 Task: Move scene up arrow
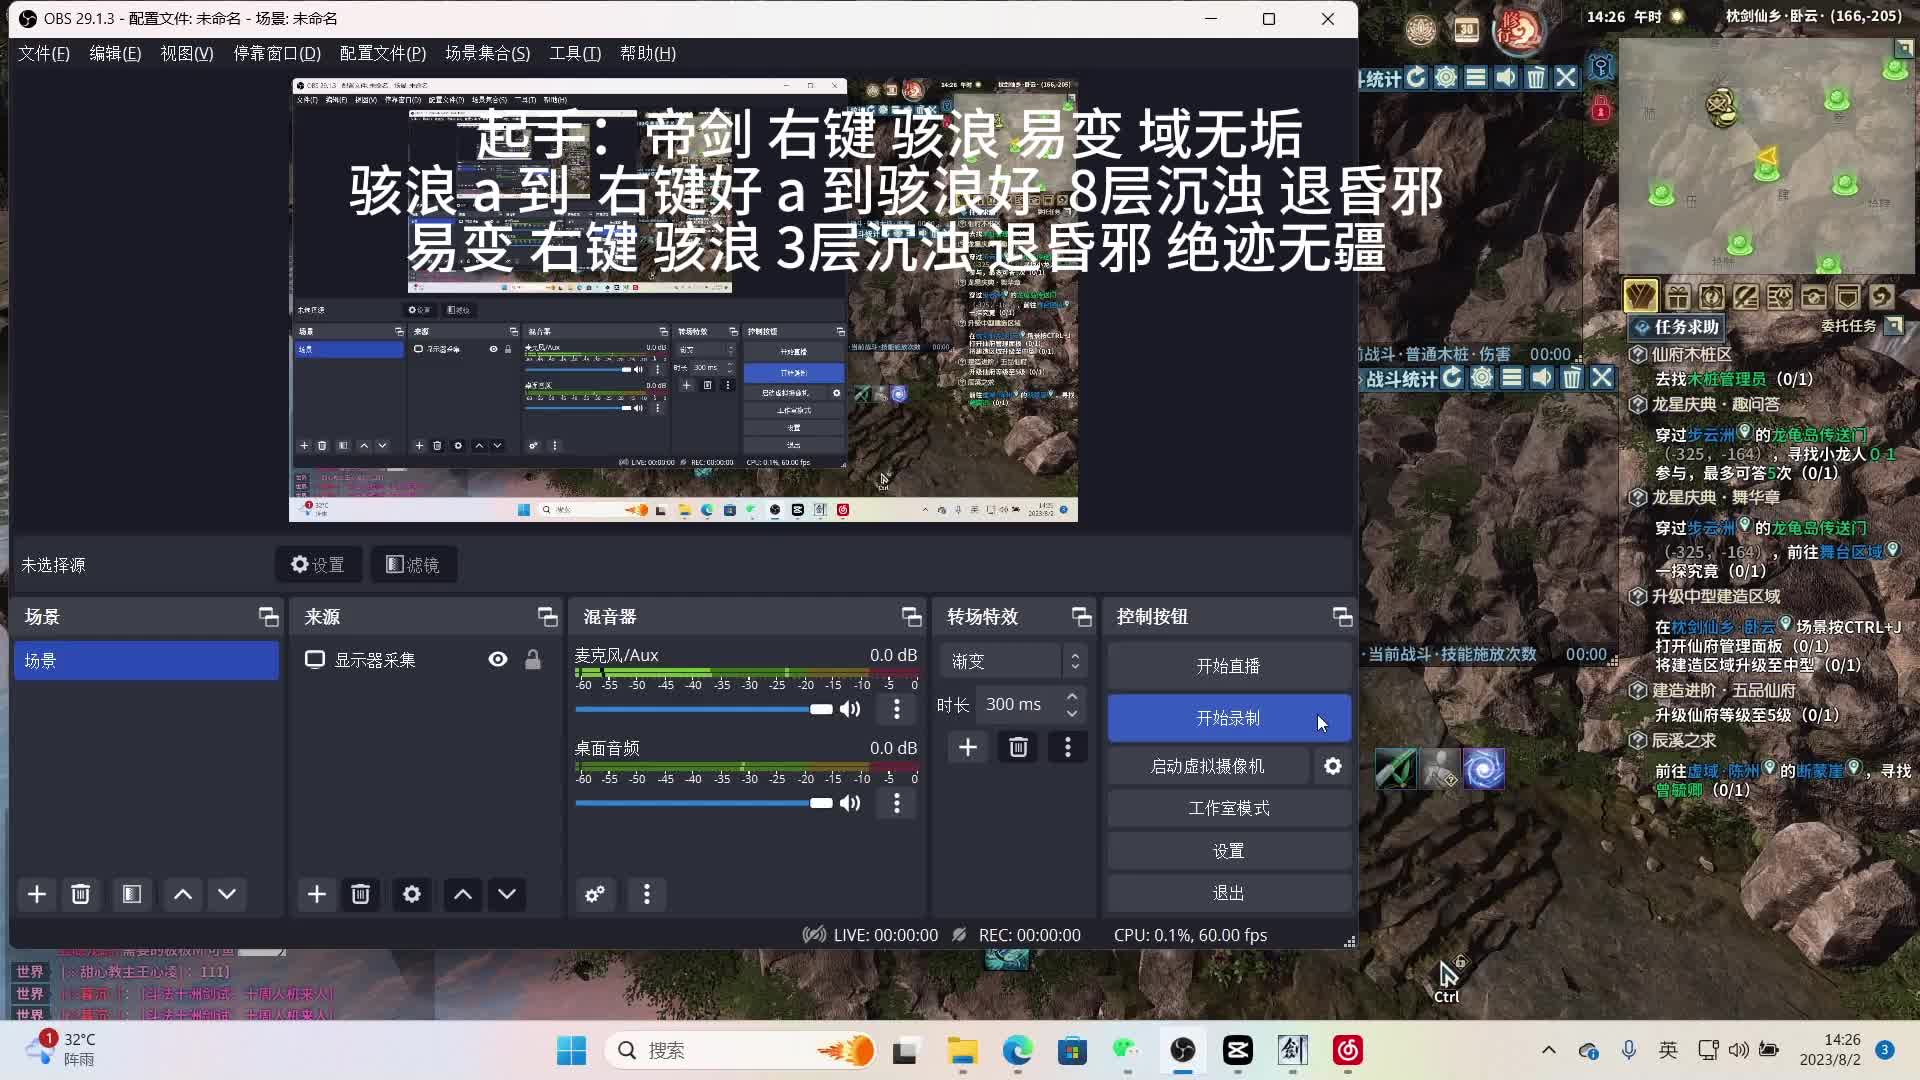pyautogui.click(x=183, y=894)
